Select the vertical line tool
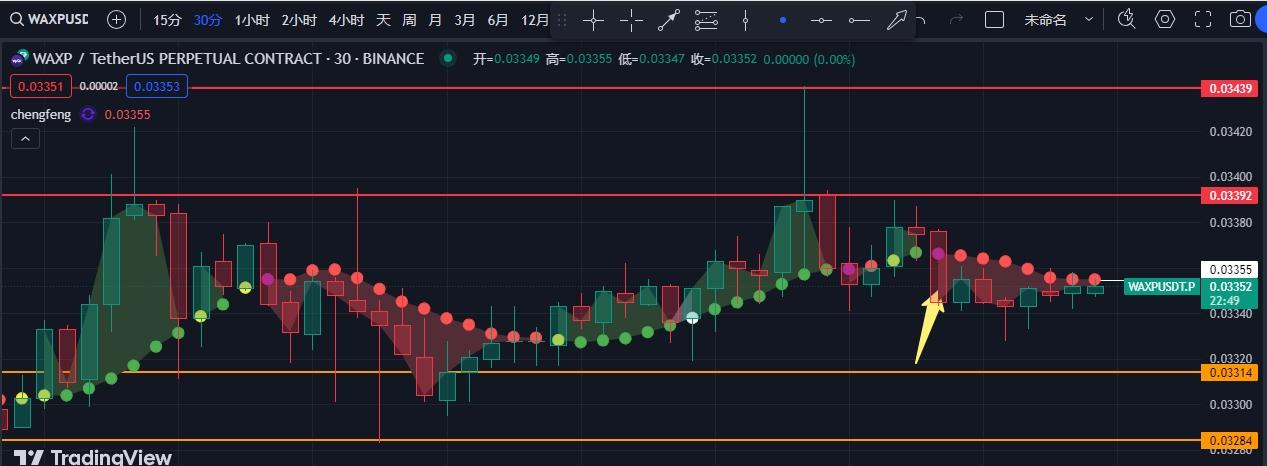 coord(745,20)
